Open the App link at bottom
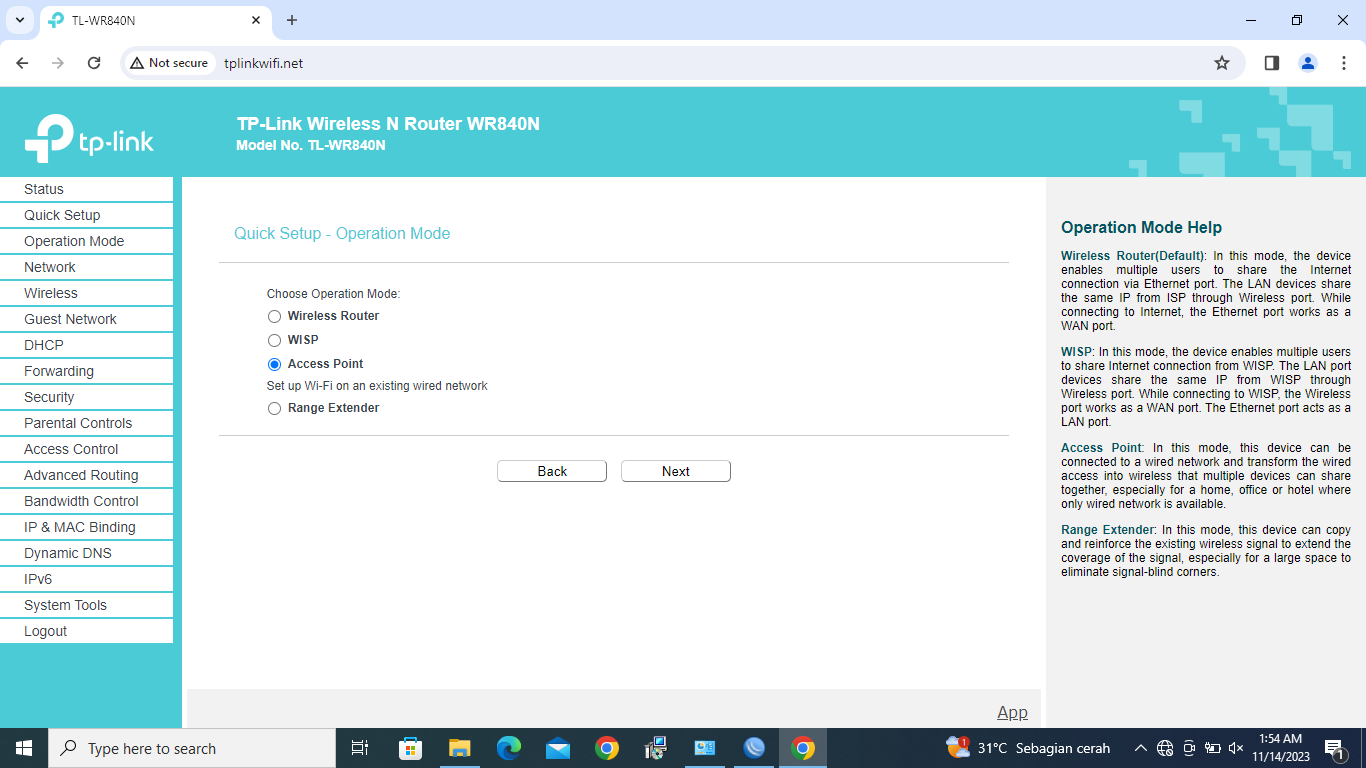Viewport: 1366px width, 768px height. point(1012,712)
